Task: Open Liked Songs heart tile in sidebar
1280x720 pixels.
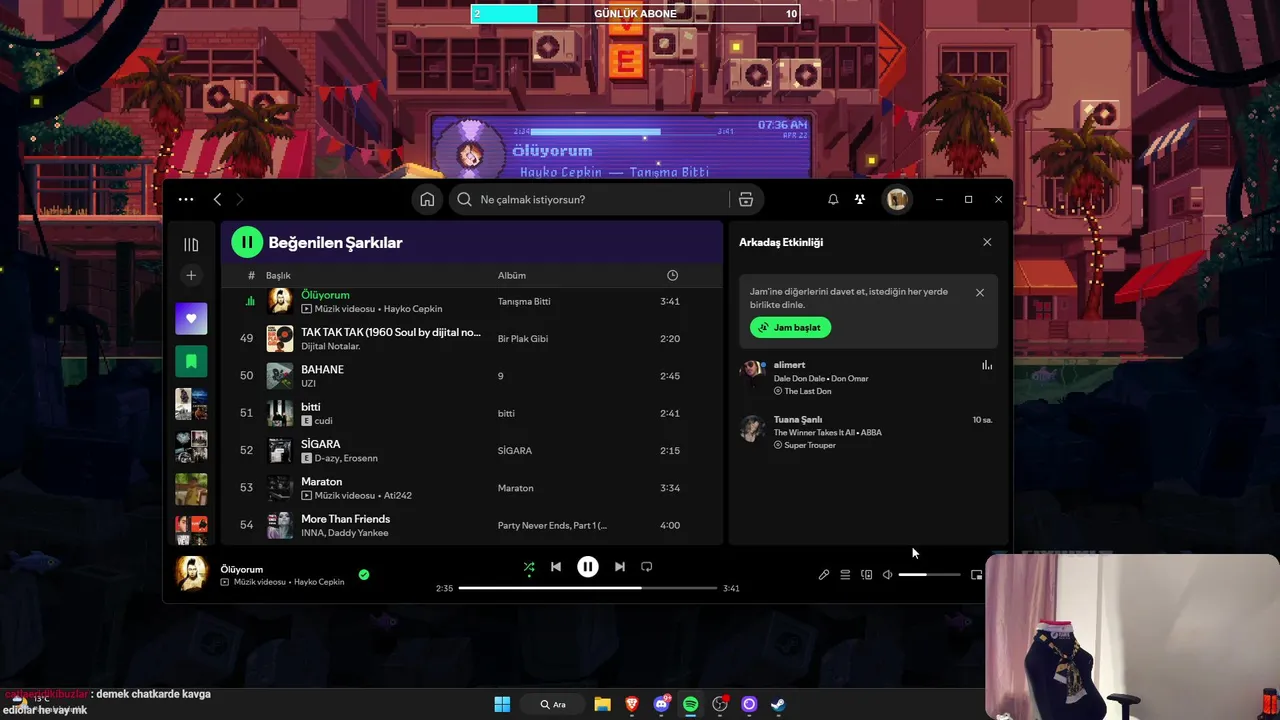Action: point(191,319)
